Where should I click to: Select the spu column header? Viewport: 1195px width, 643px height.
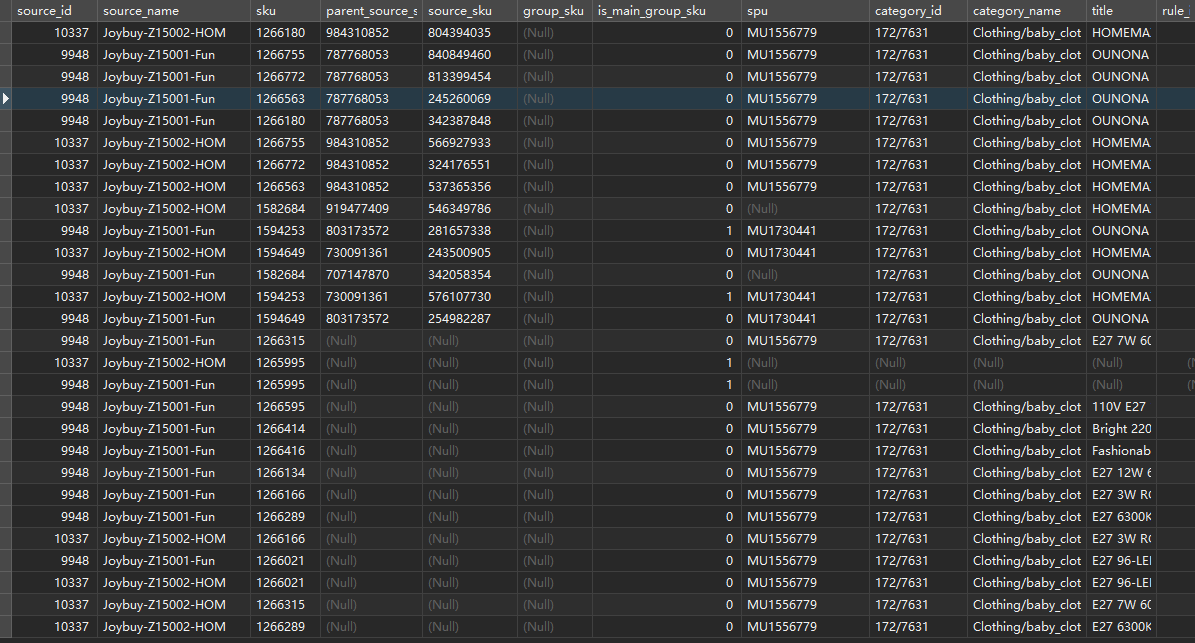tap(805, 11)
